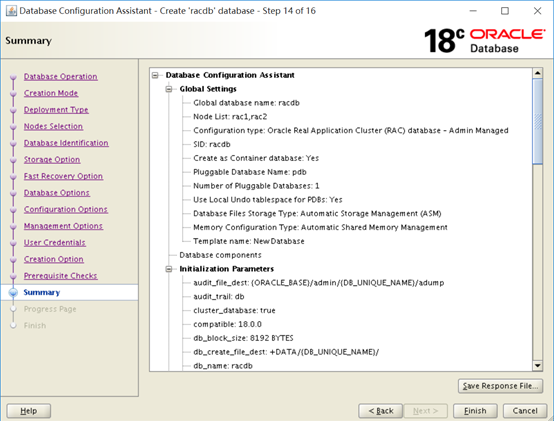Go to Creation Mode step
554x421 pixels.
[51, 93]
